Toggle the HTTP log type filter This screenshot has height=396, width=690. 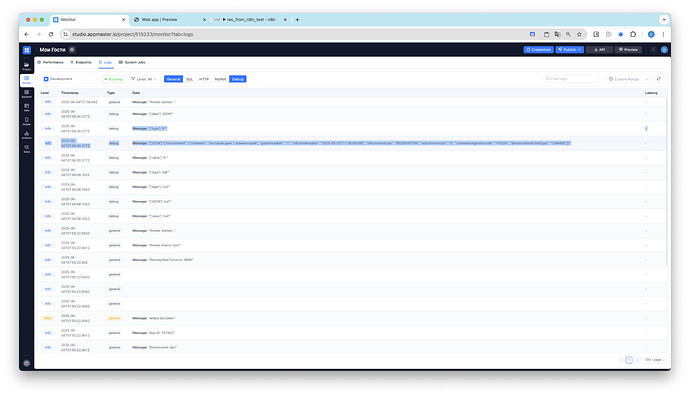tap(204, 79)
